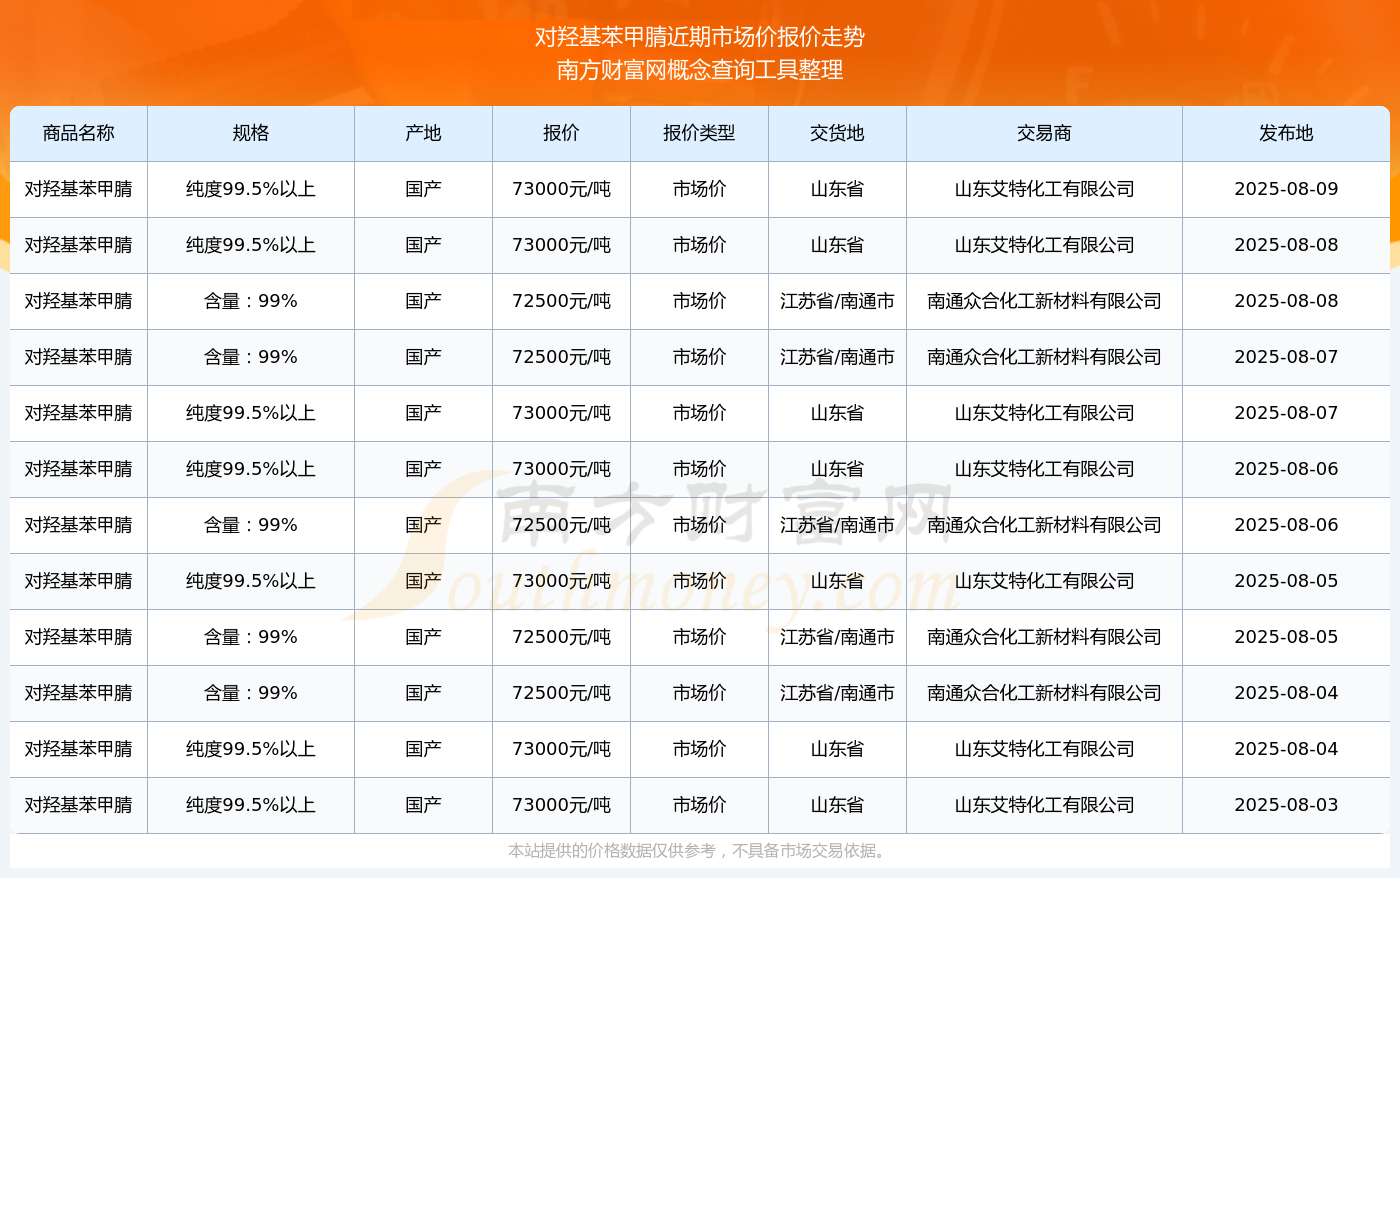Select 含量：99% in the 2025-08-04 row
This screenshot has width=1400, height=1205.
tap(251, 693)
